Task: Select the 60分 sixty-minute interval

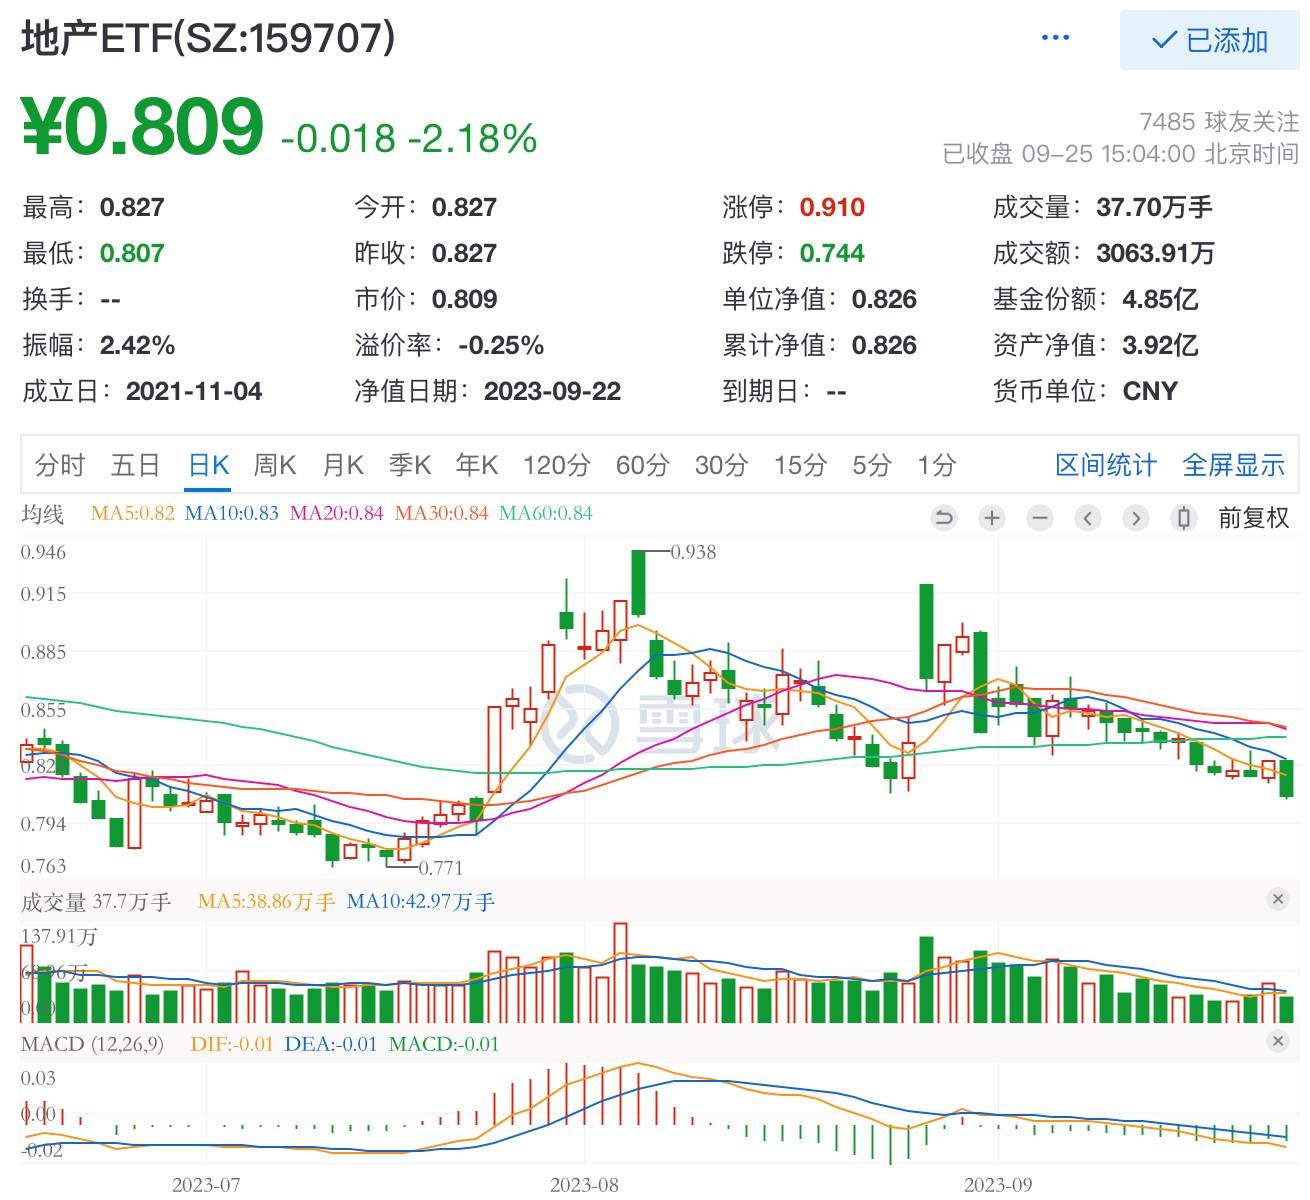Action: [641, 464]
